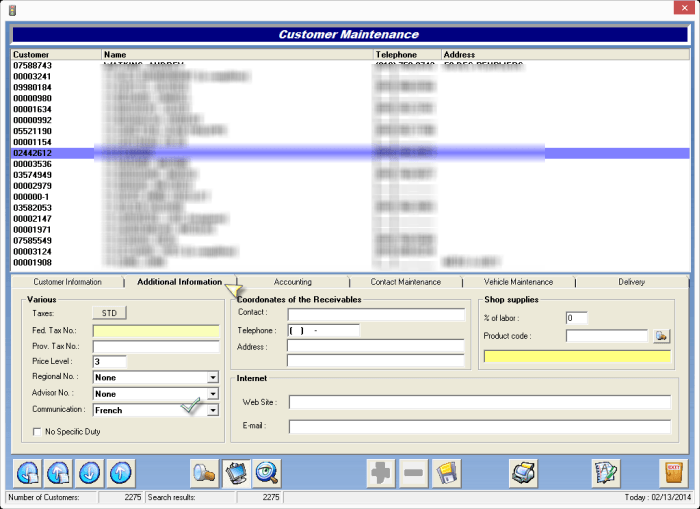Delete customer with minus button

tap(413, 473)
